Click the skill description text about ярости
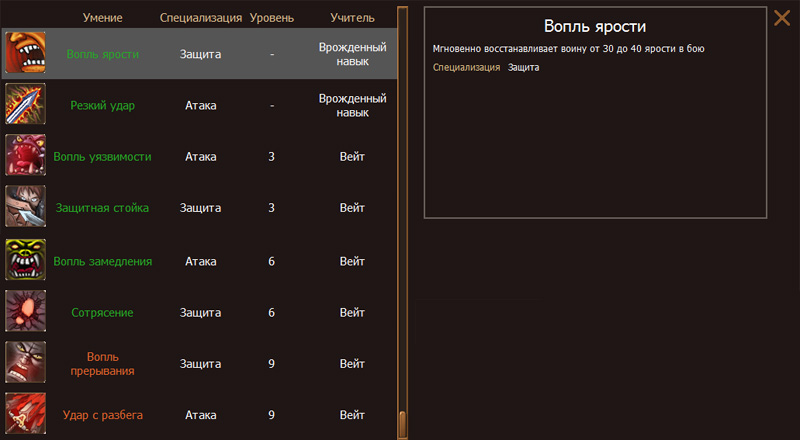The width and height of the screenshot is (800, 440). point(568,49)
